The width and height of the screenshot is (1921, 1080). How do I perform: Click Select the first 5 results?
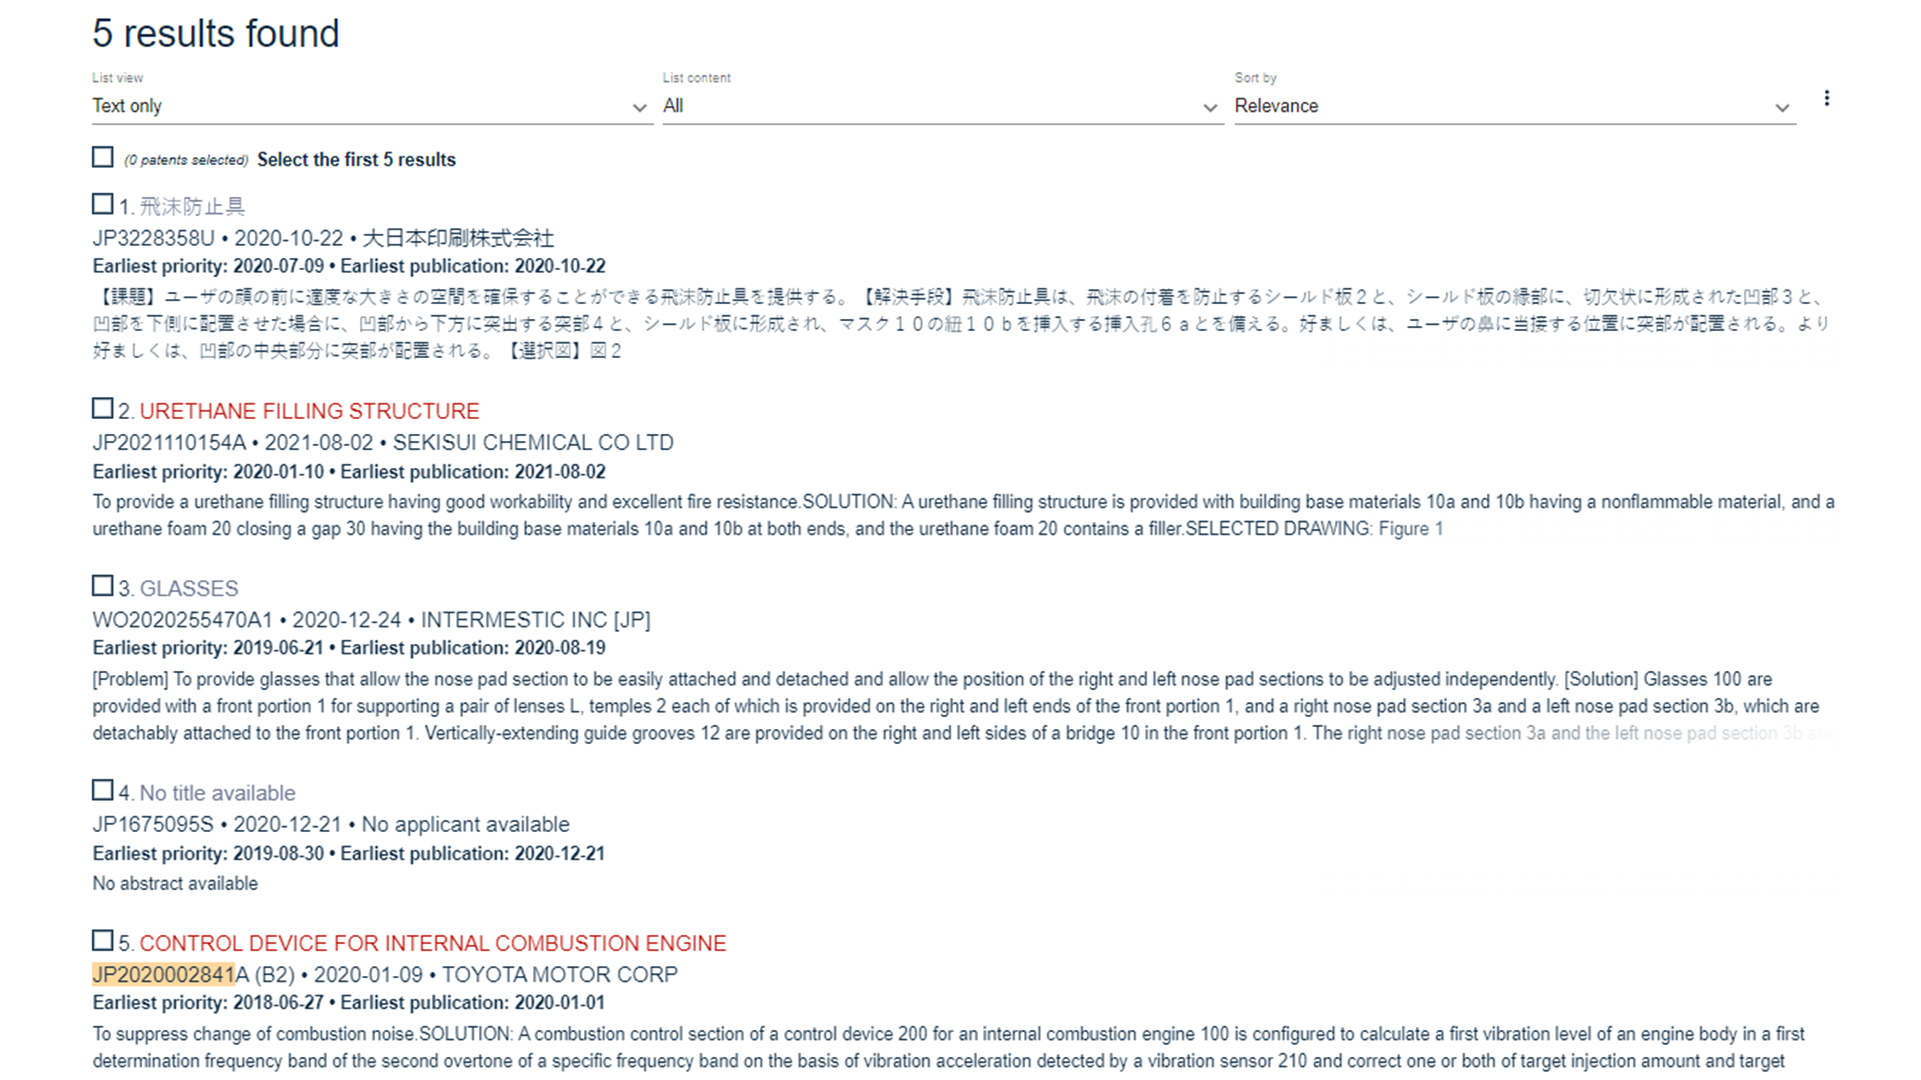(356, 160)
